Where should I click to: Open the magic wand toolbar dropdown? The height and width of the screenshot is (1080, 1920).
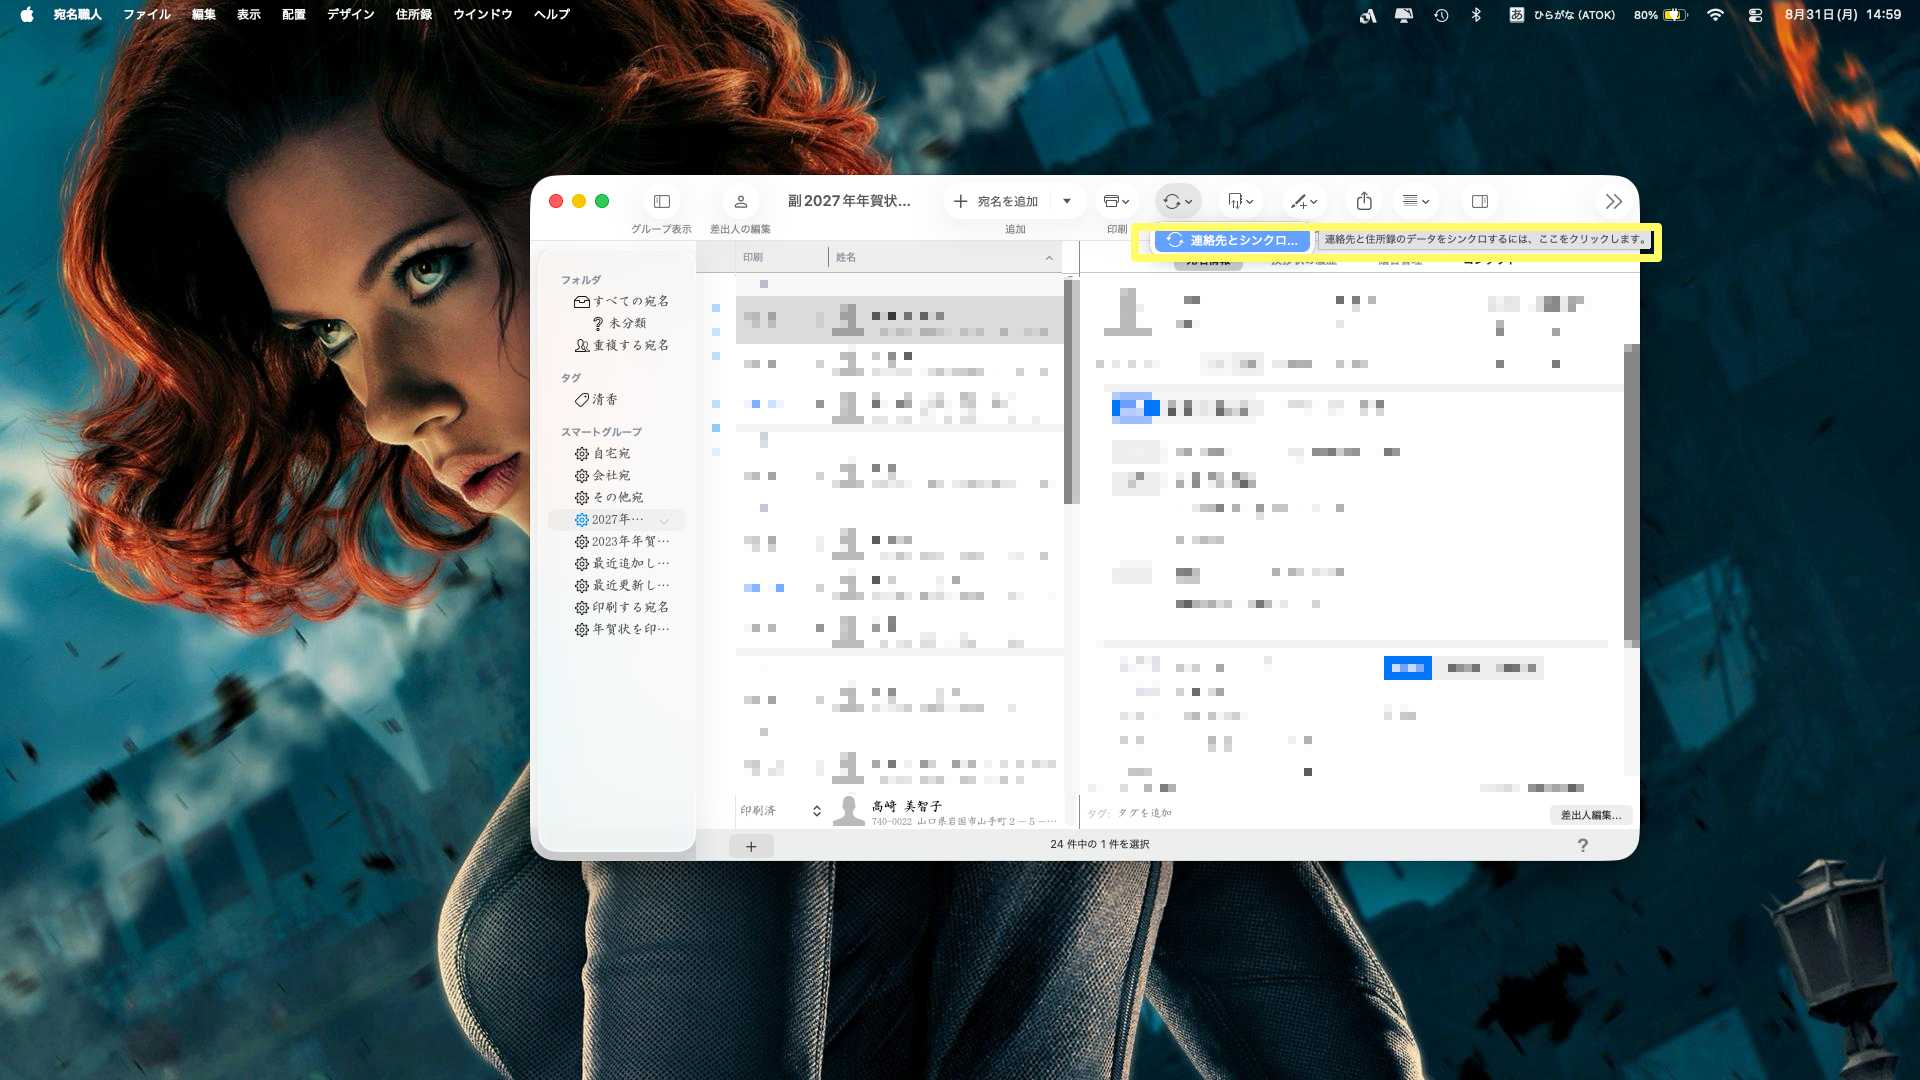(1304, 201)
